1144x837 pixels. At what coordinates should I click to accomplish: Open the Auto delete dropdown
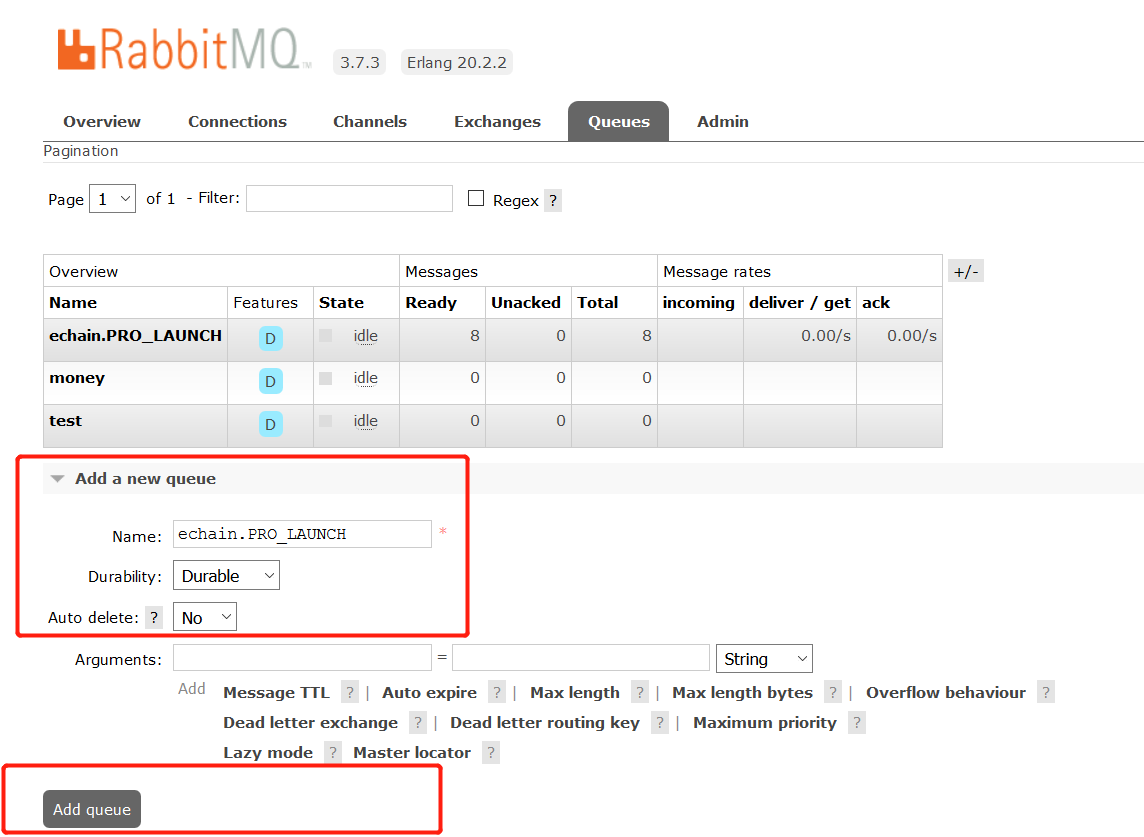point(205,618)
